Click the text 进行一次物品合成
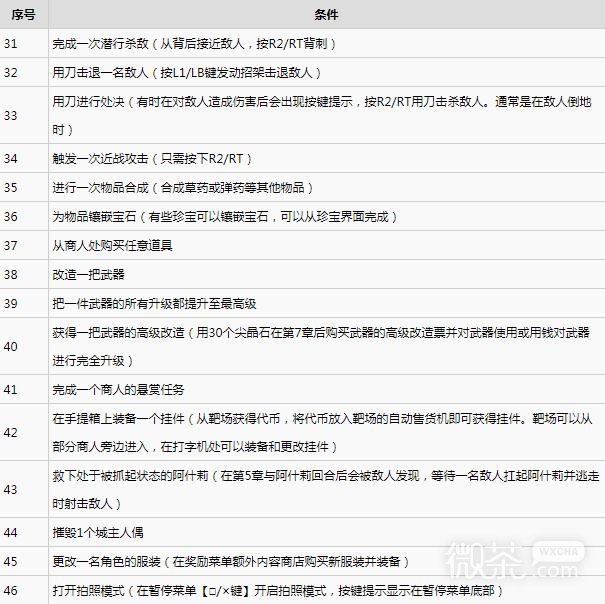The height and width of the screenshot is (604, 605). pyautogui.click(x=100, y=187)
